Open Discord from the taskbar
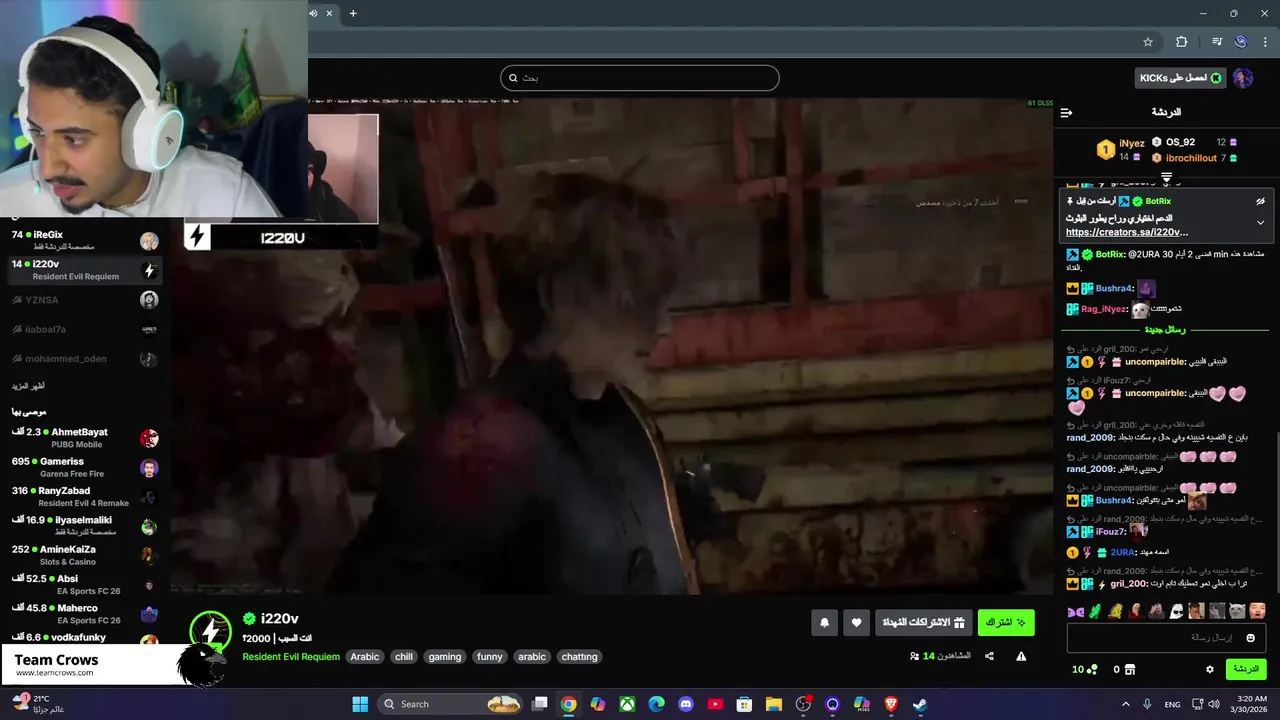Viewport: 1280px width, 720px height. point(686,704)
